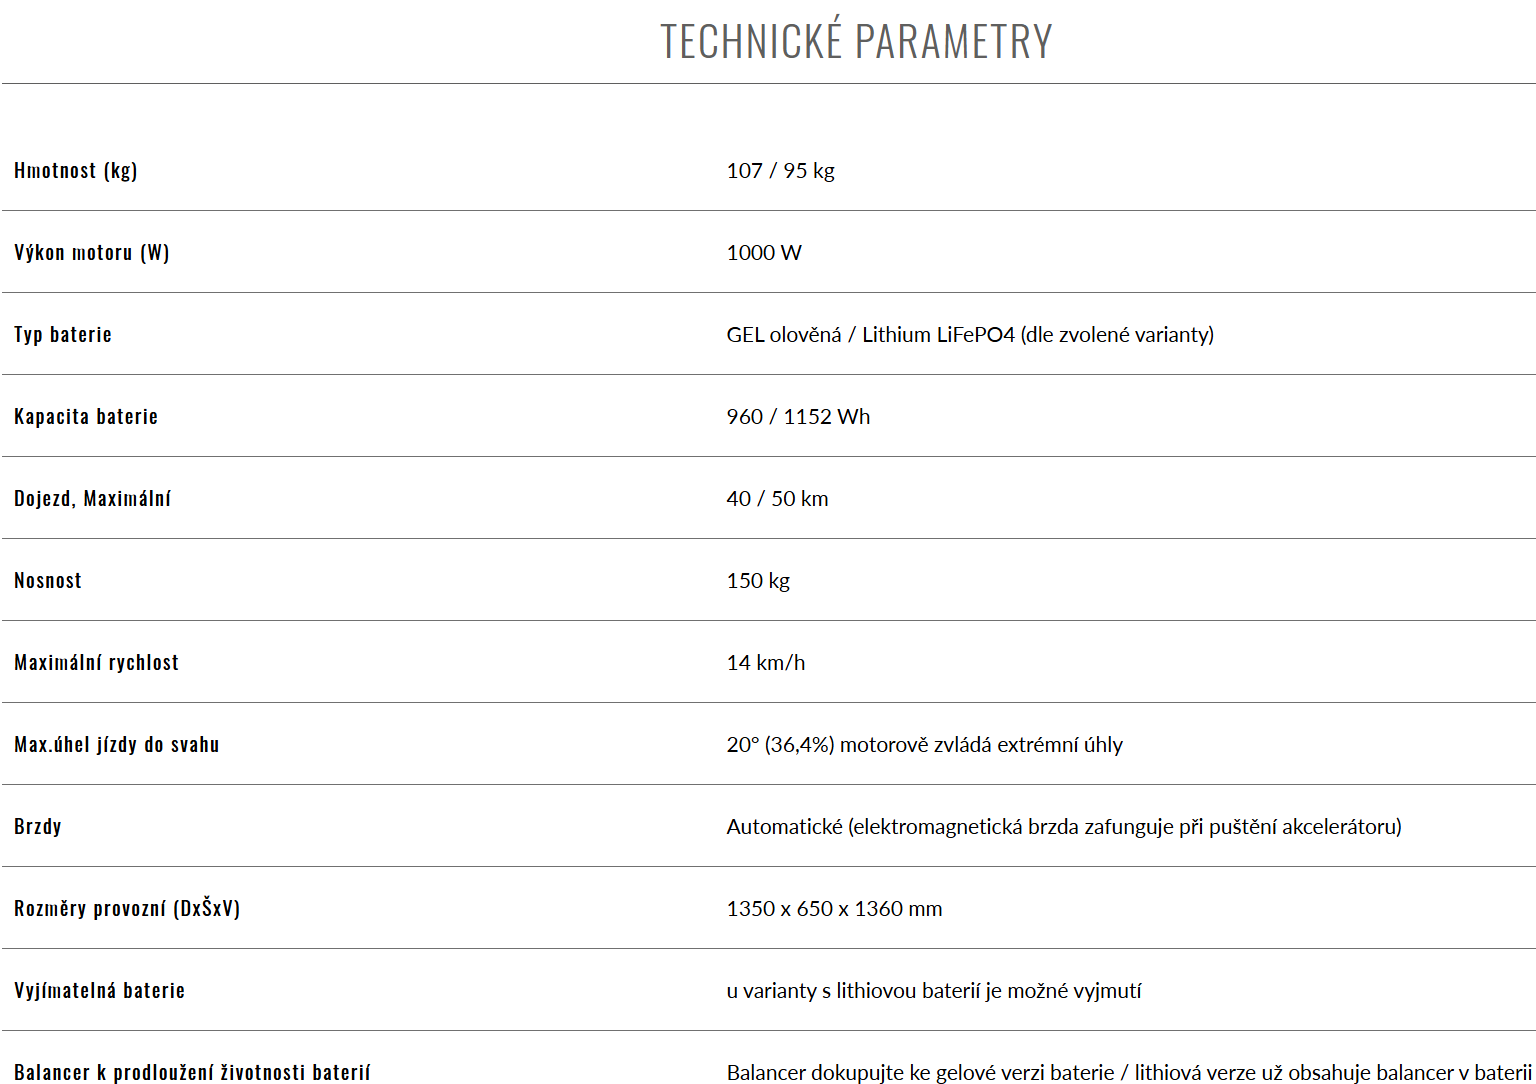This screenshot has width=1536, height=1084.
Task: Select the Hmotnost (kg) label
Action: [76, 170]
